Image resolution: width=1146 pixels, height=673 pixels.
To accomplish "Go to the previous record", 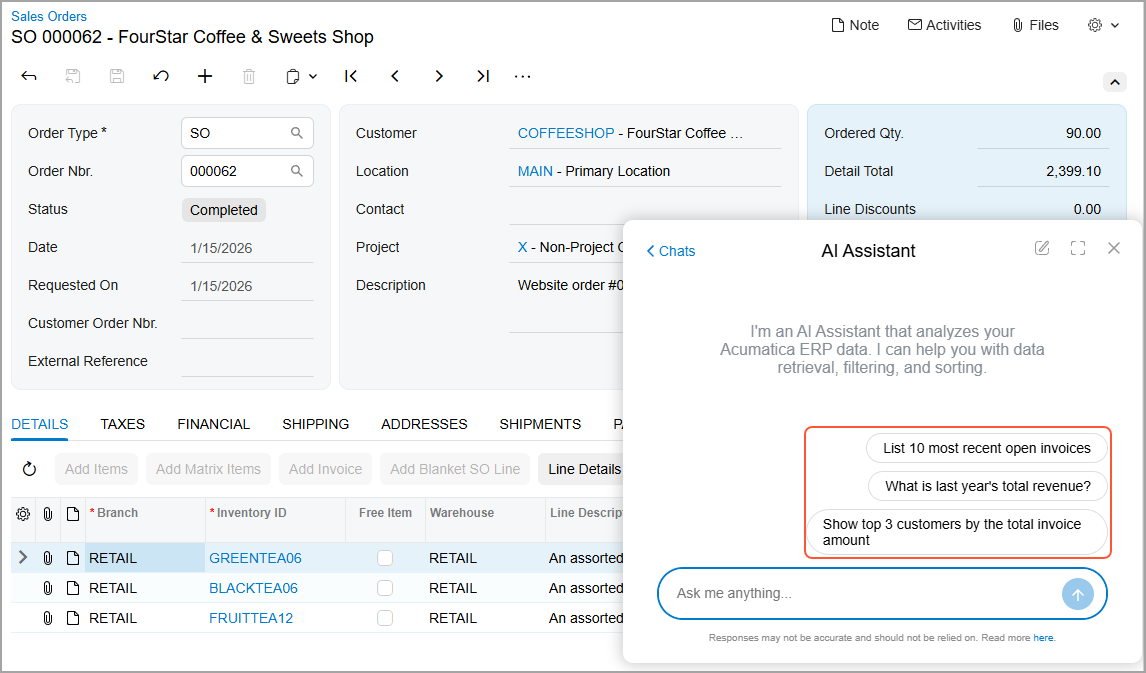I will coord(395,76).
